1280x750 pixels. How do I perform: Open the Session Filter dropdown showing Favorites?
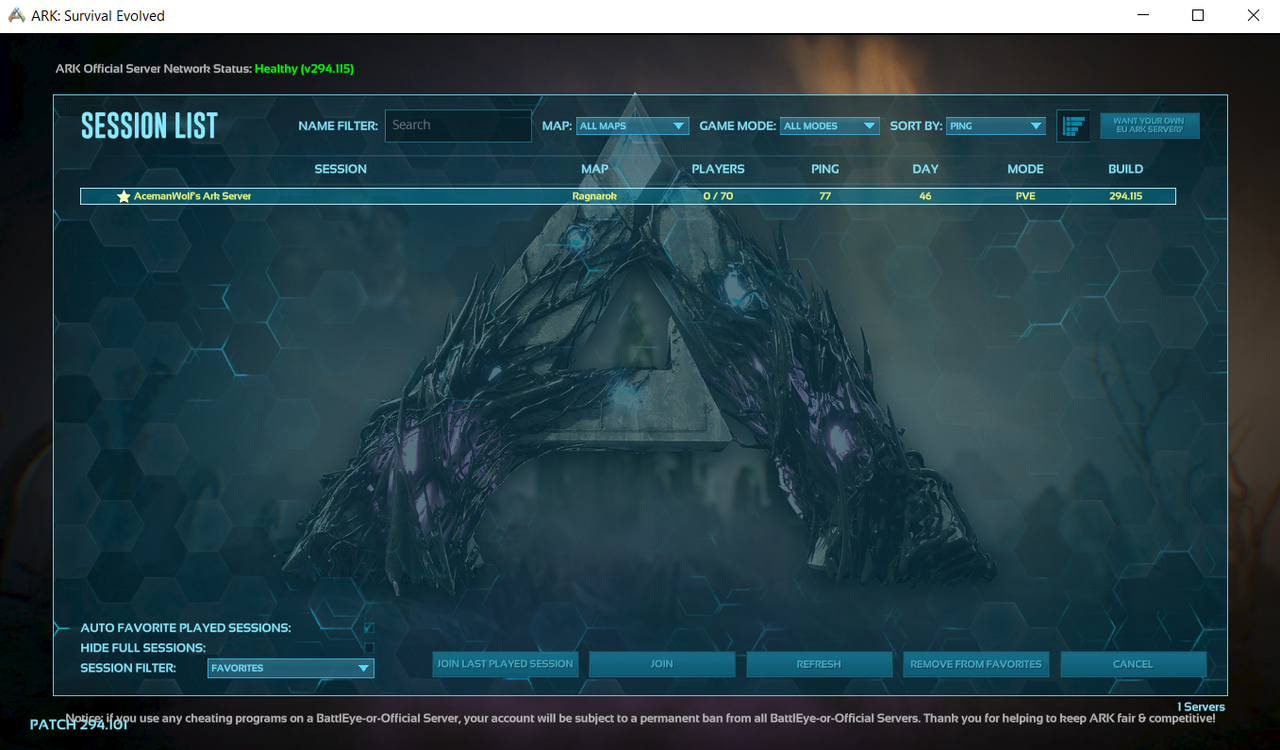tap(291, 668)
